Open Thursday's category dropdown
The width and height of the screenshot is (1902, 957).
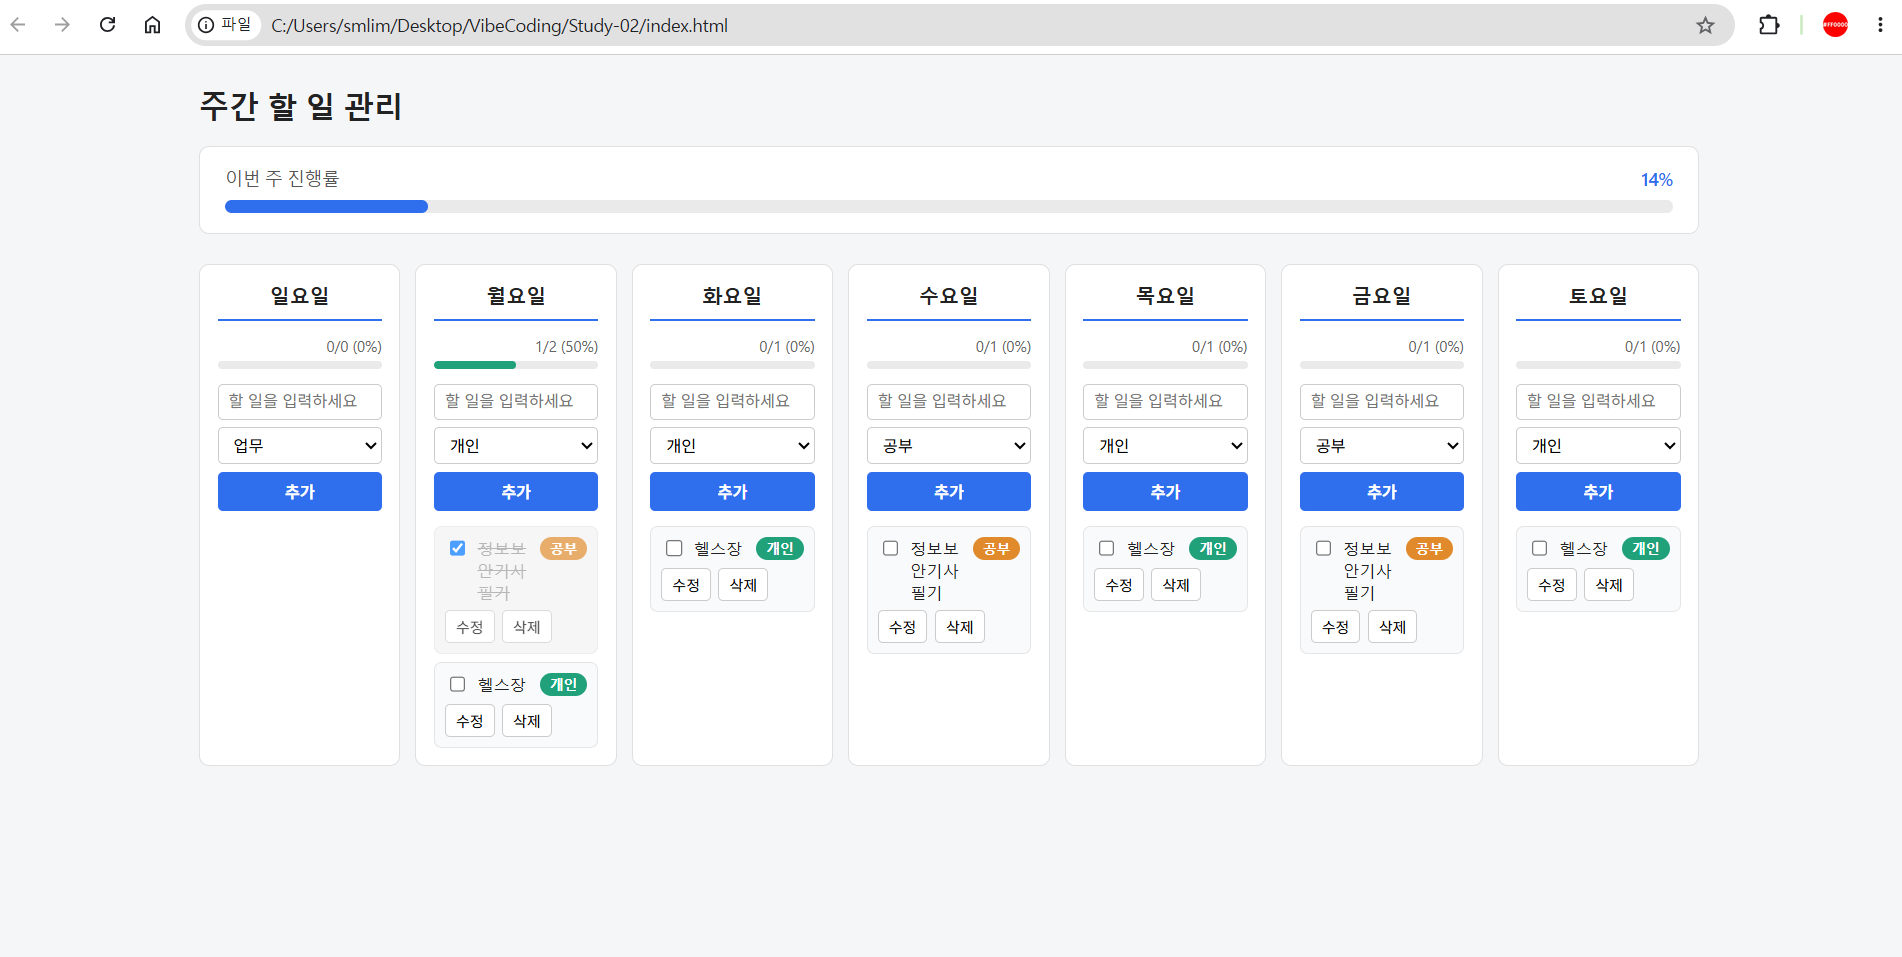click(x=1165, y=446)
